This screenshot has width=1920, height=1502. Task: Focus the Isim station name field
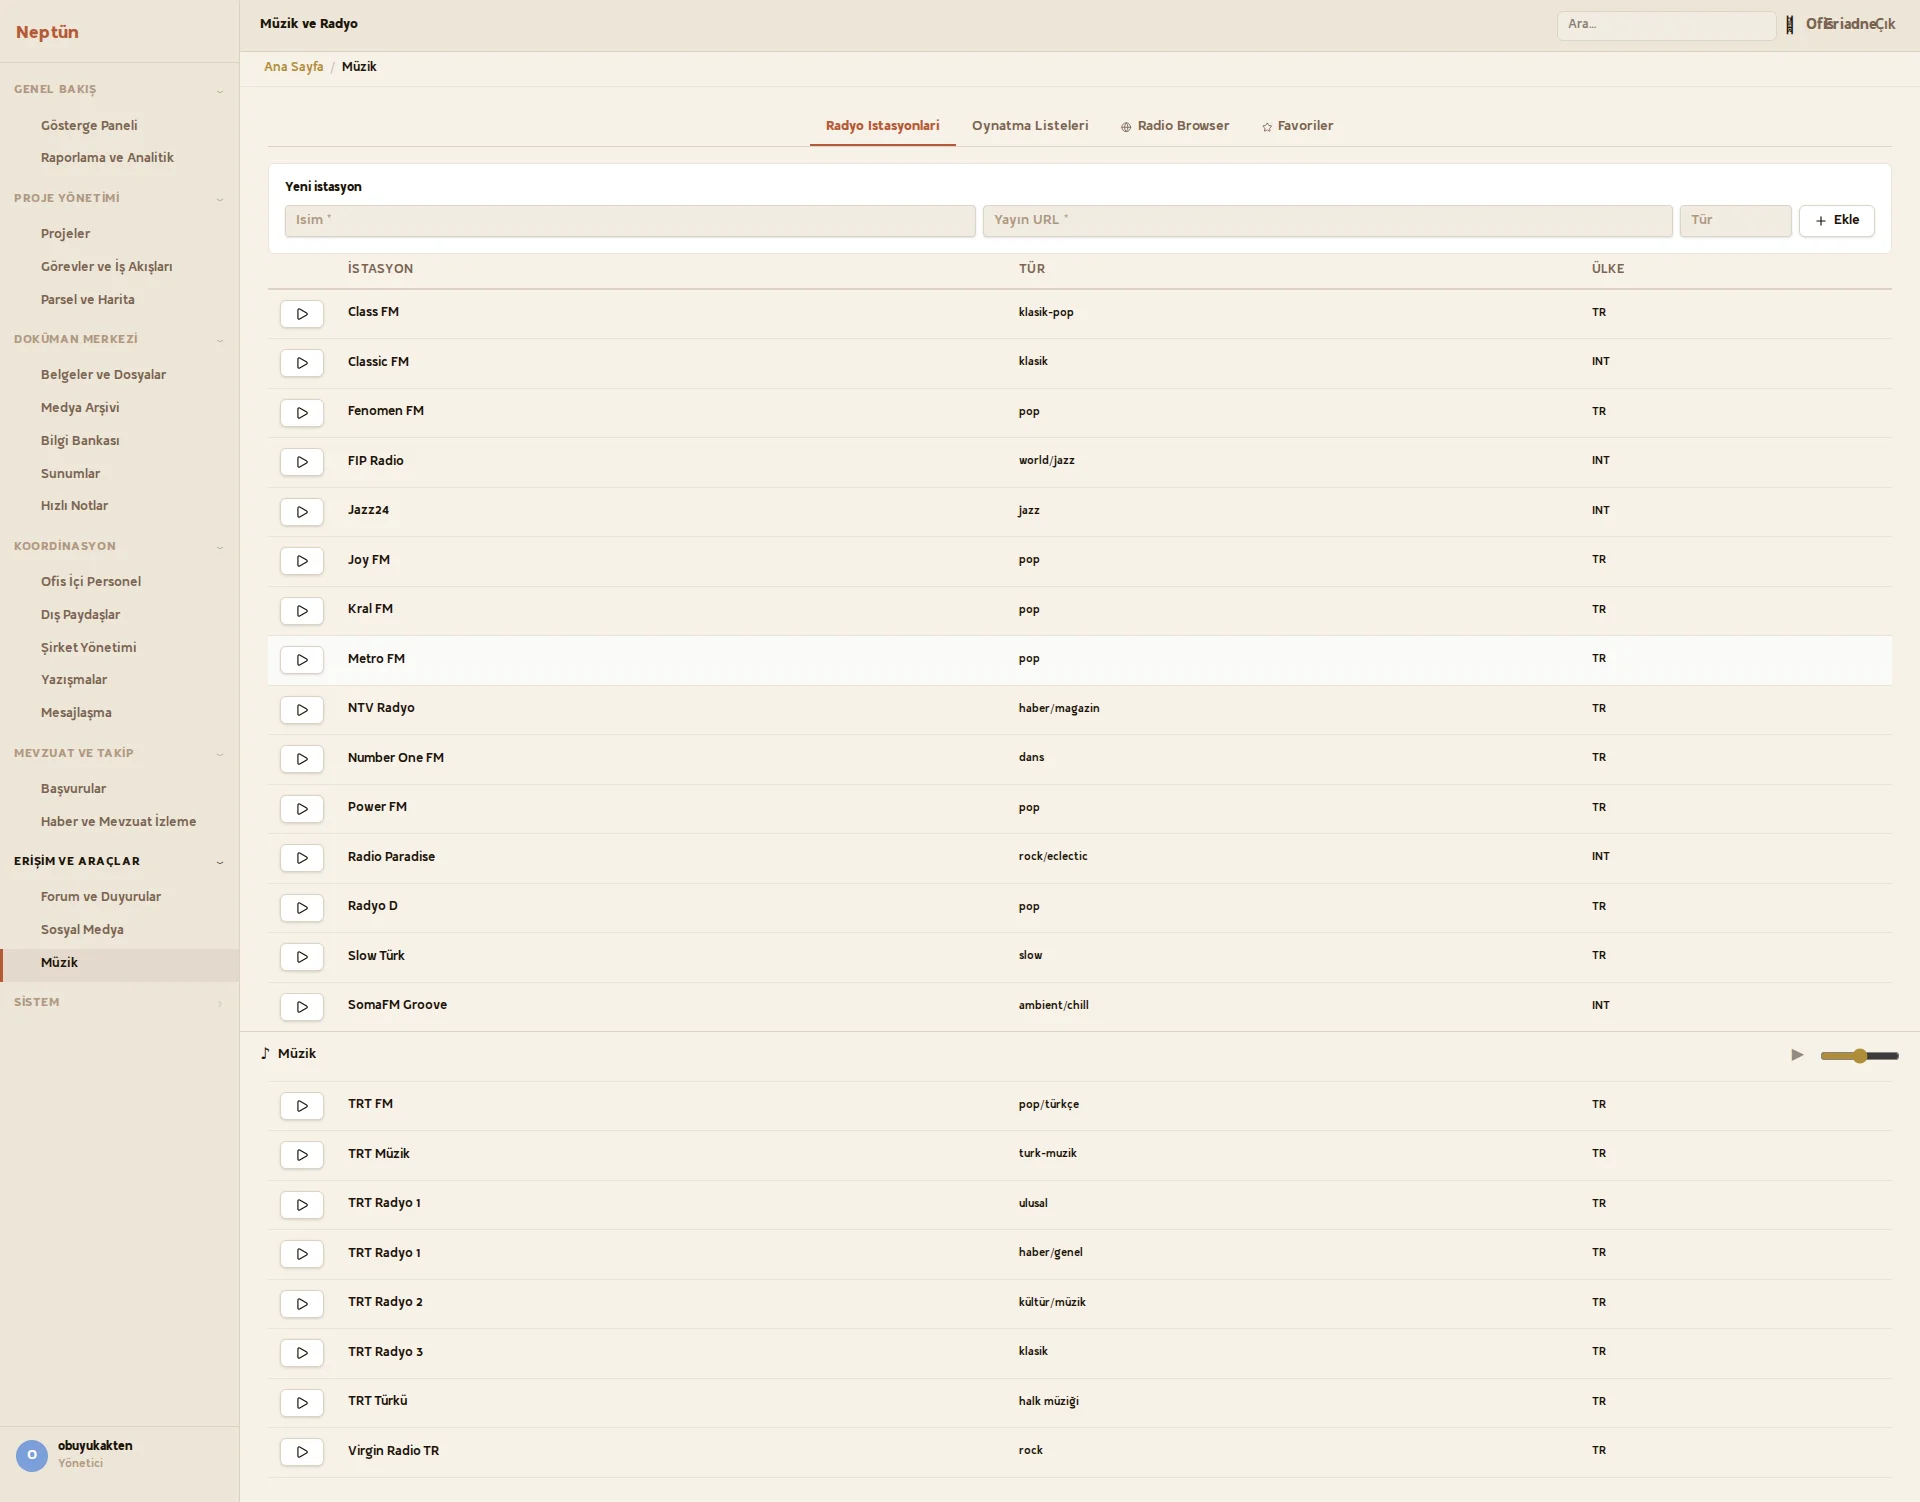[x=630, y=221]
